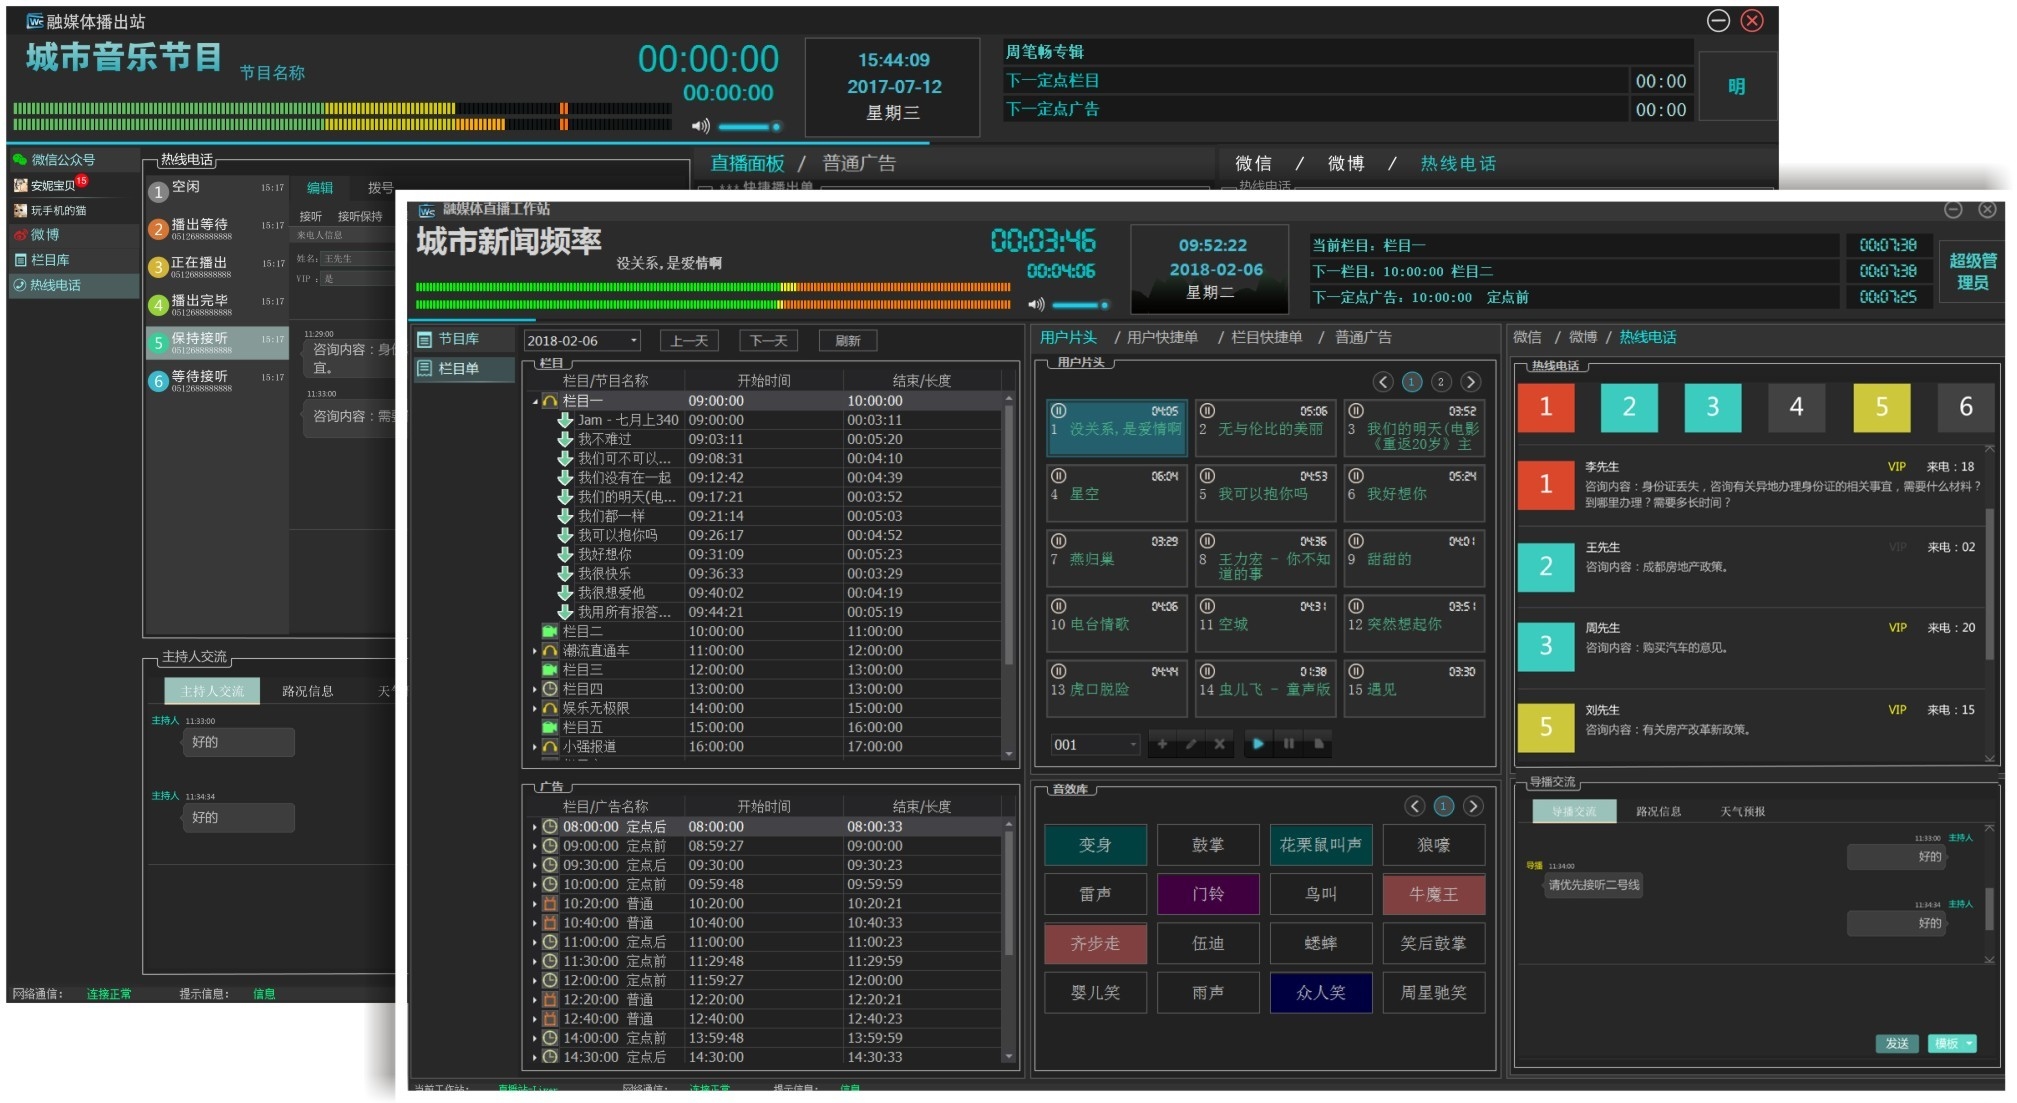Click the pencil edit icon beside the 001 dropdown

pos(1190,744)
